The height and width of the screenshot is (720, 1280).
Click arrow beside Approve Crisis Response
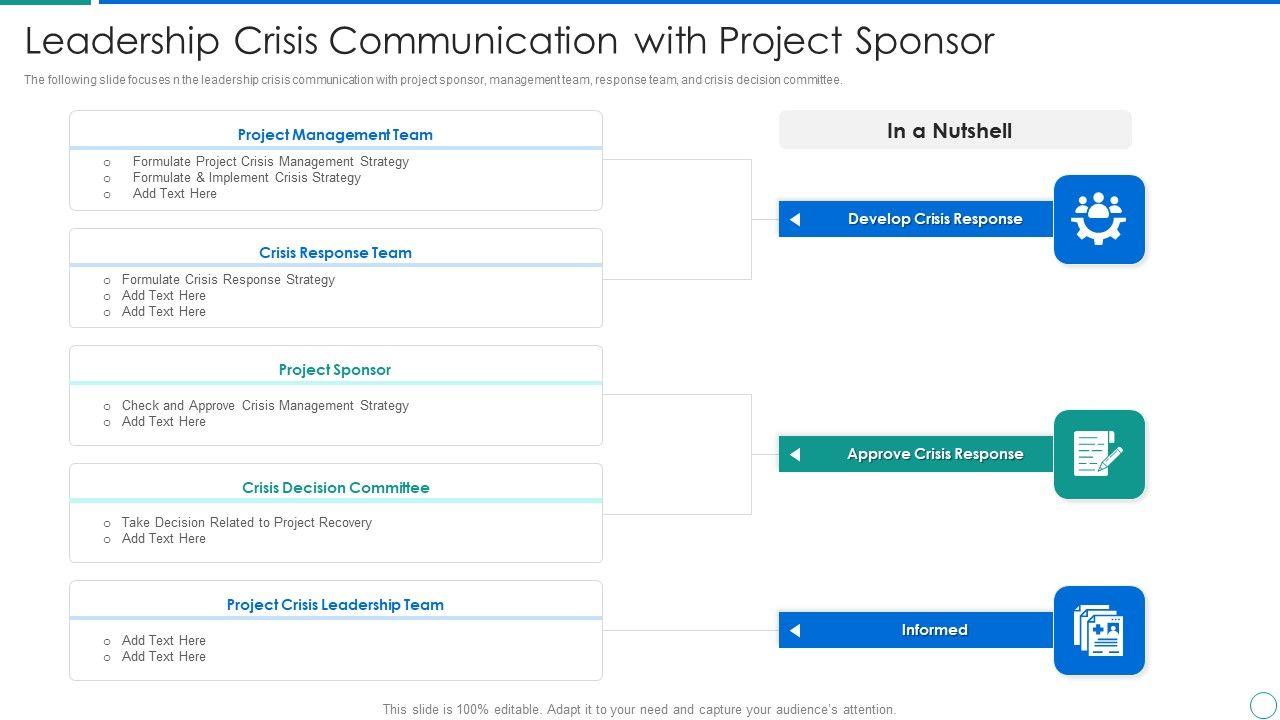click(x=795, y=454)
